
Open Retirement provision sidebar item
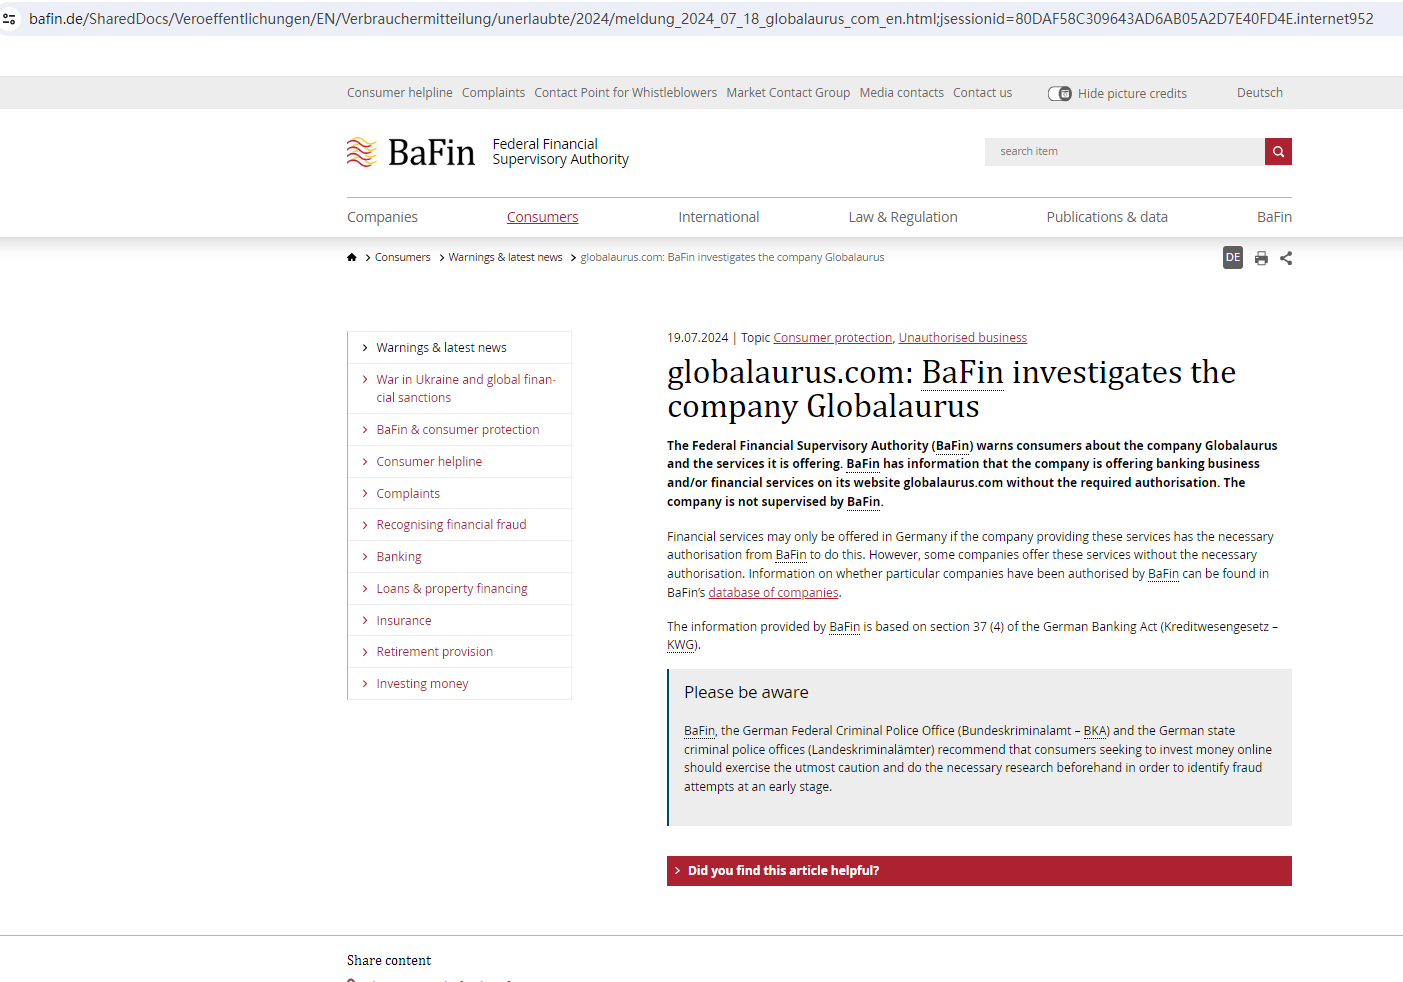[x=435, y=652]
